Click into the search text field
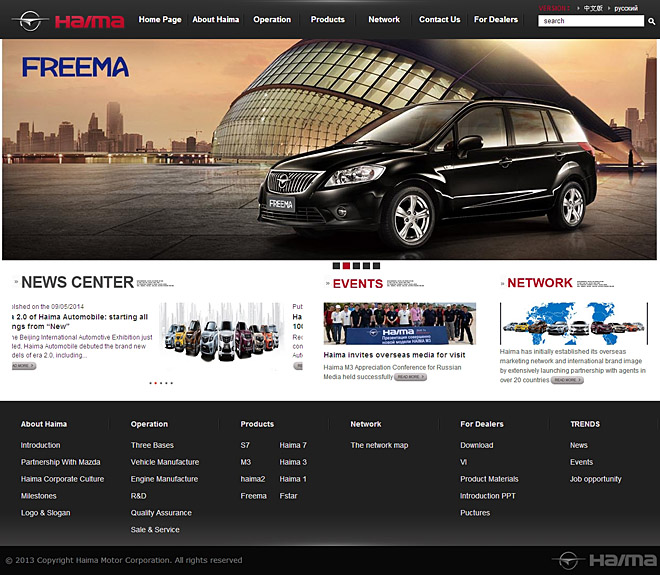Screen dimensions: 660x575 pos(586,21)
